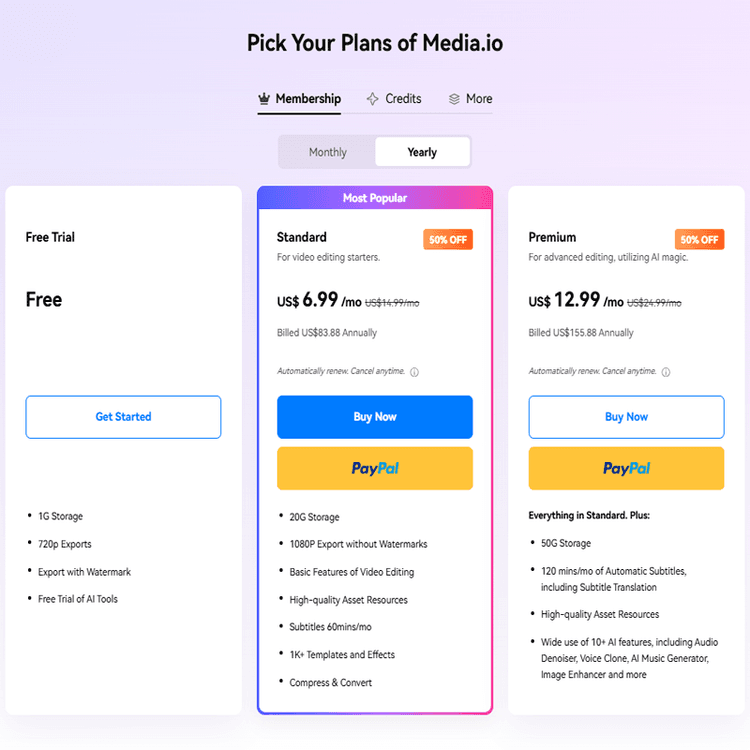The image size is (750, 750).
Task: Click the Premium plan US$ 12.99 price
Action: click(572, 301)
